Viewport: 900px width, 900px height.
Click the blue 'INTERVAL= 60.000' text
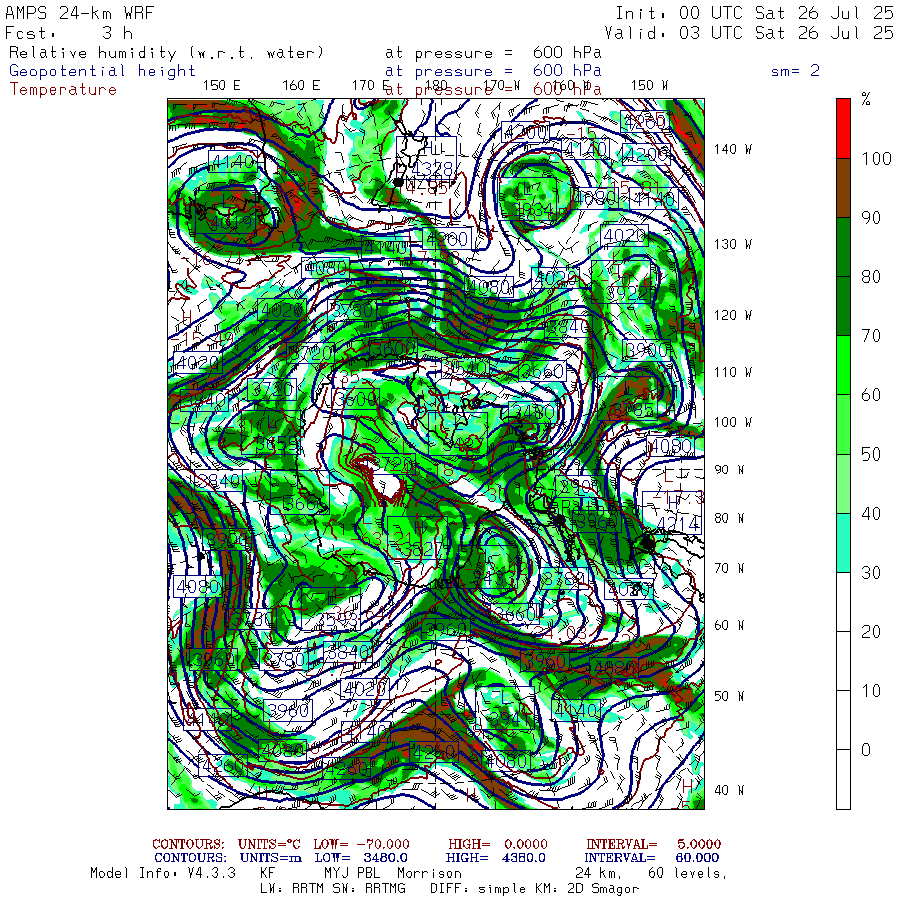tap(653, 858)
